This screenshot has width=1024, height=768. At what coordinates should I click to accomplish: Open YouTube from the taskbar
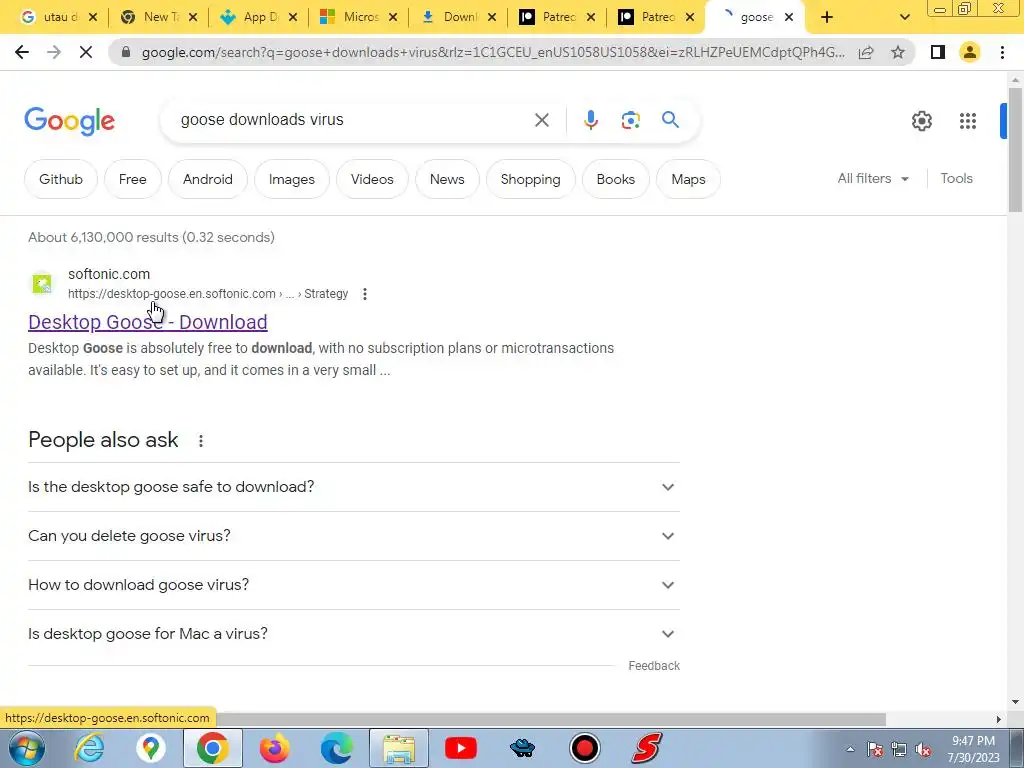coord(460,748)
